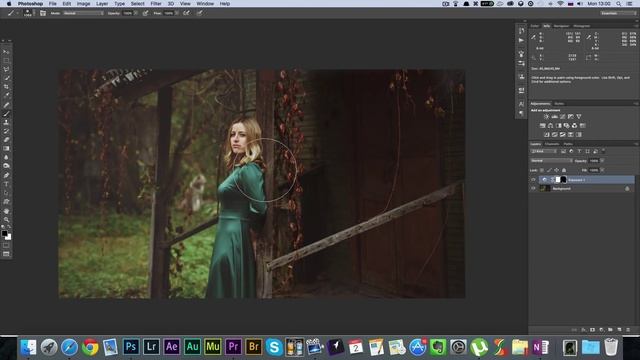Select the Brush tool in toolbox
The width and height of the screenshot is (640, 360).
[x=6, y=113]
